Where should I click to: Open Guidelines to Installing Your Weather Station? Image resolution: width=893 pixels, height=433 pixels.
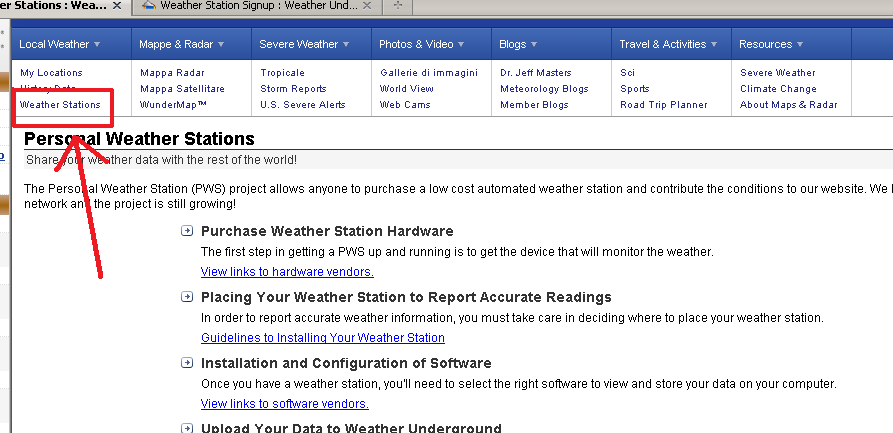pos(322,338)
